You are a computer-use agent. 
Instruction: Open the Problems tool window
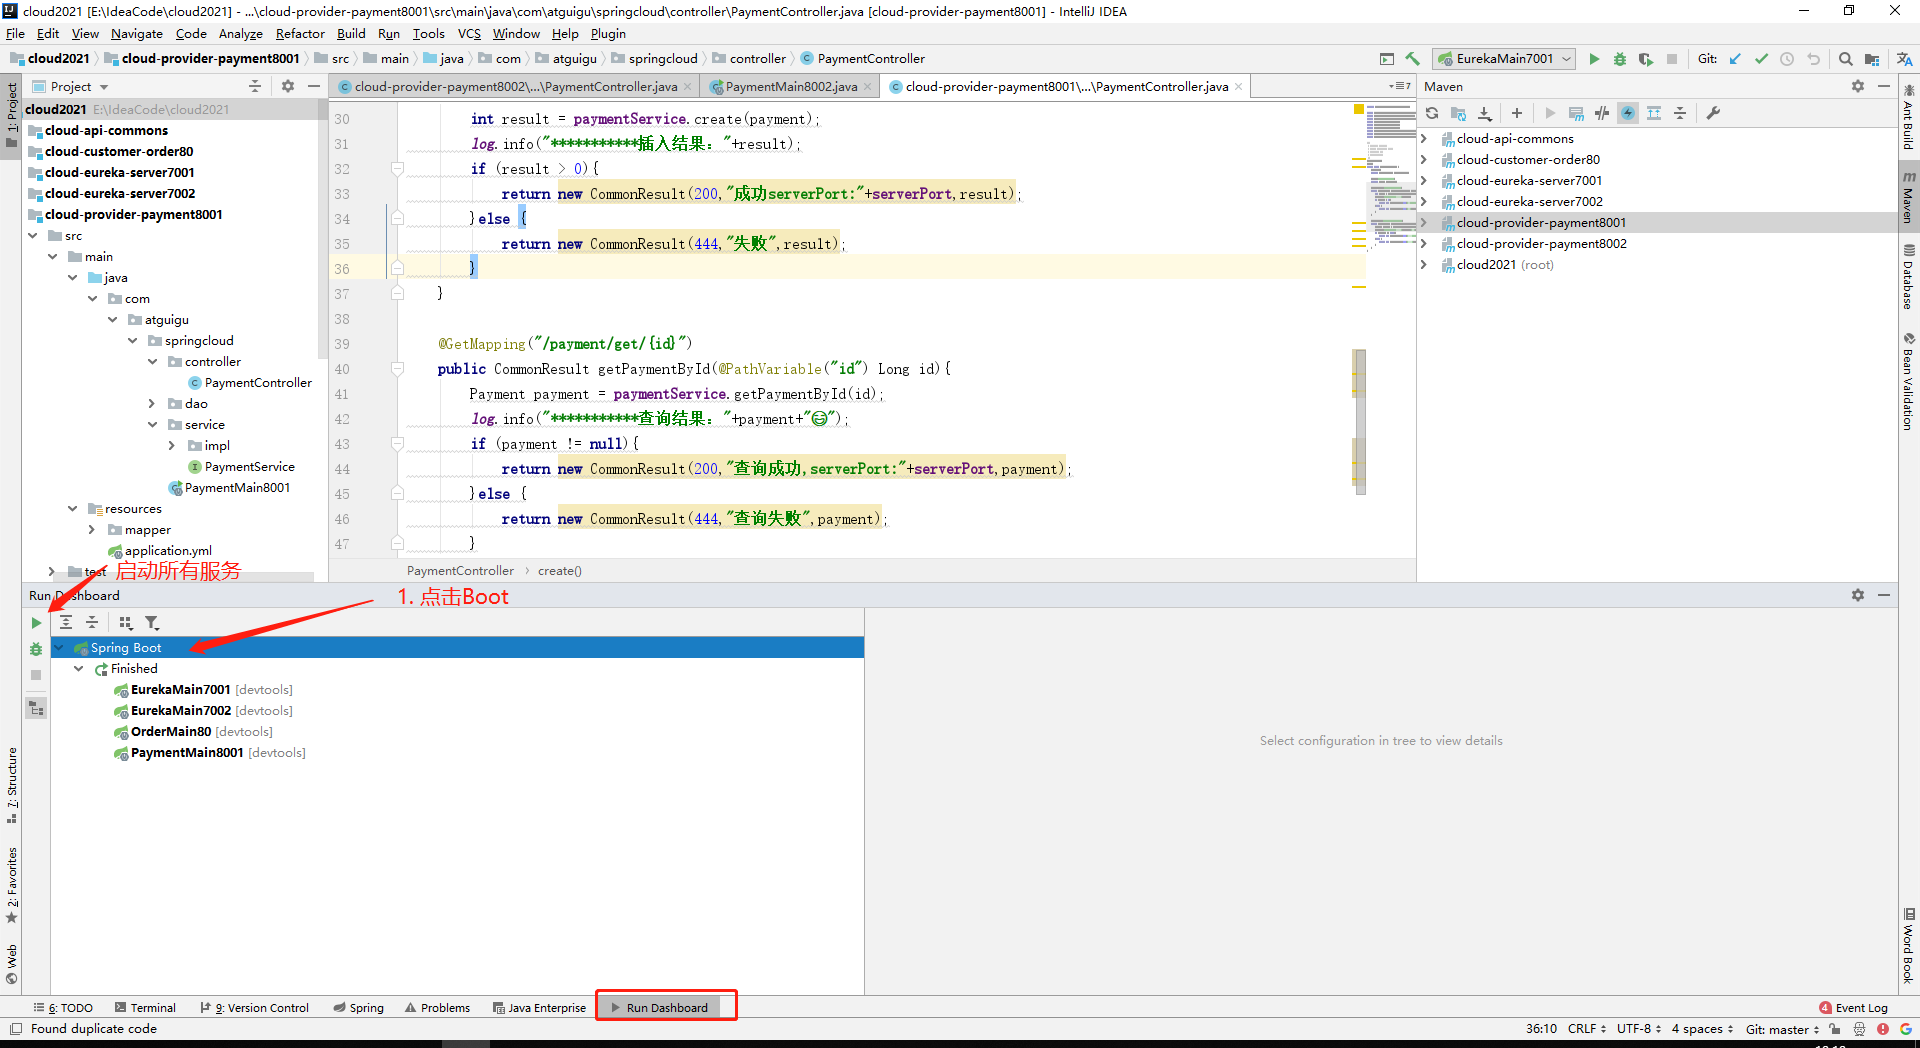click(x=437, y=1008)
